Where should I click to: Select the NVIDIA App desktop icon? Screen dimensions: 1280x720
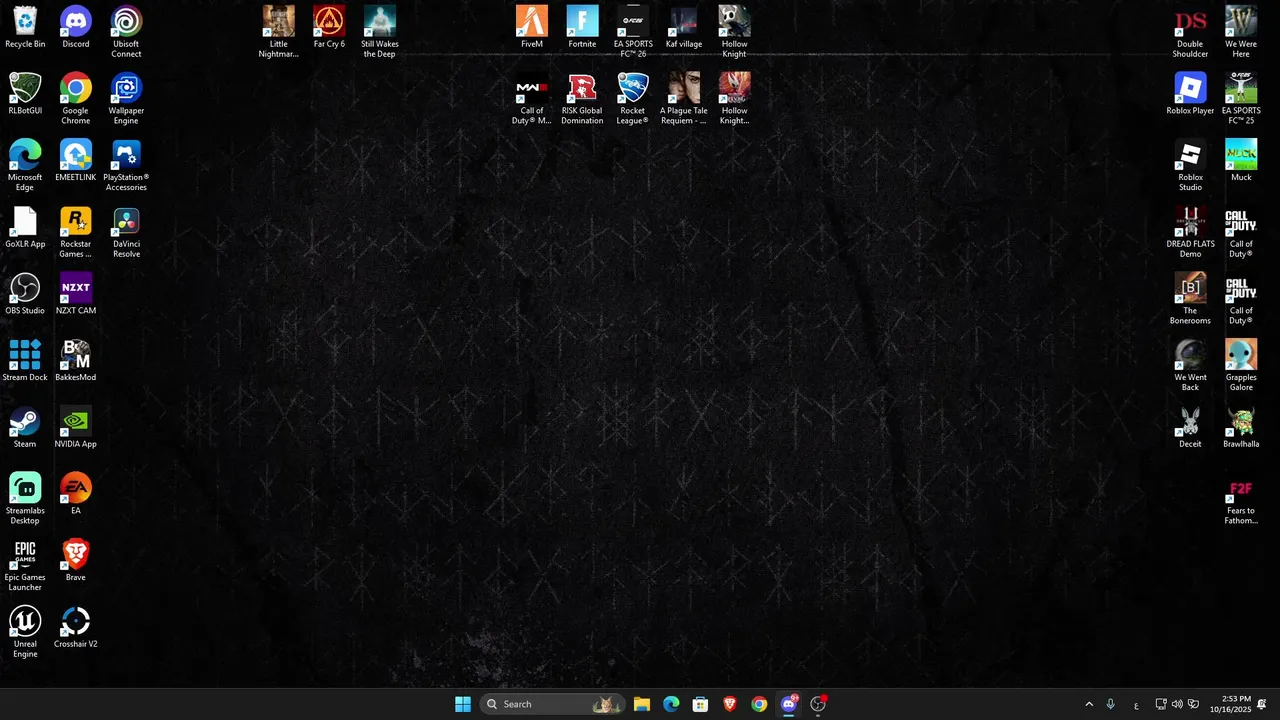pyautogui.click(x=76, y=428)
